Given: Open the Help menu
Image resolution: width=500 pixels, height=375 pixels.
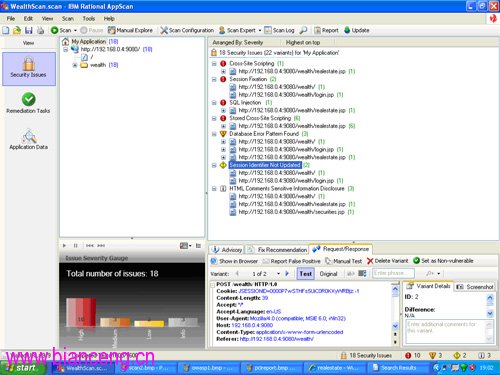Looking at the screenshot, I should tap(109, 19).
